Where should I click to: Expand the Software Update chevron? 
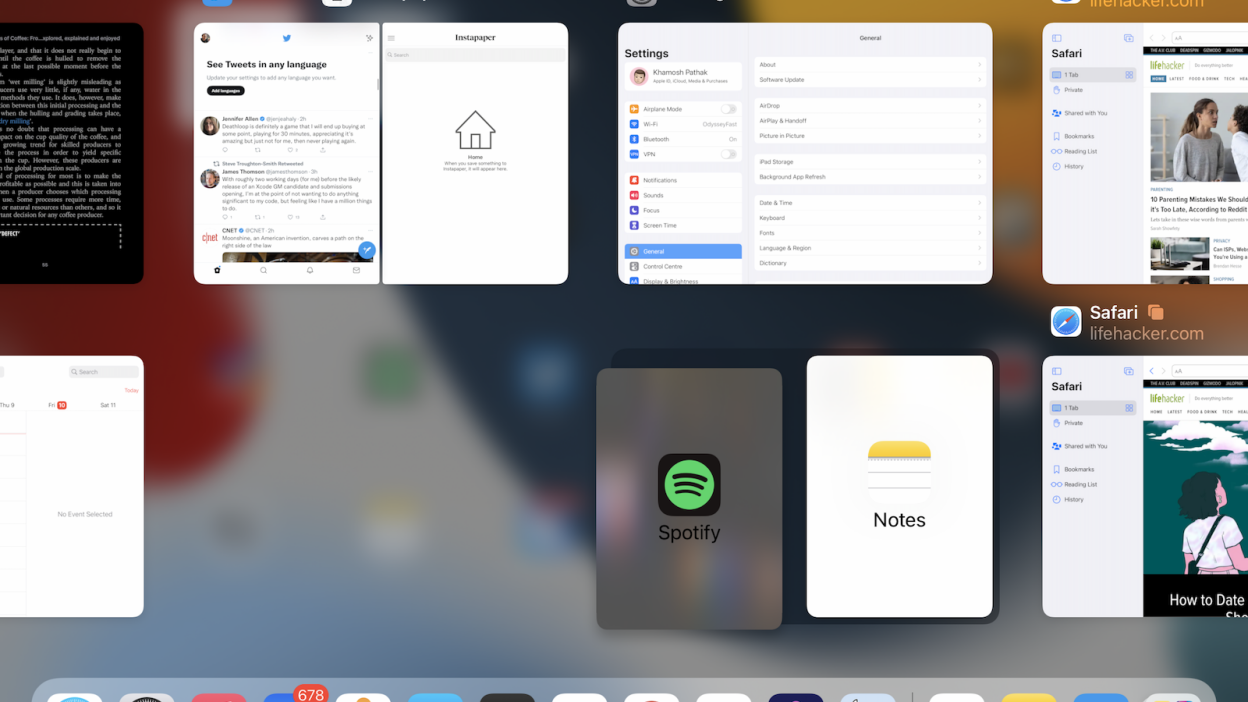pos(979,79)
